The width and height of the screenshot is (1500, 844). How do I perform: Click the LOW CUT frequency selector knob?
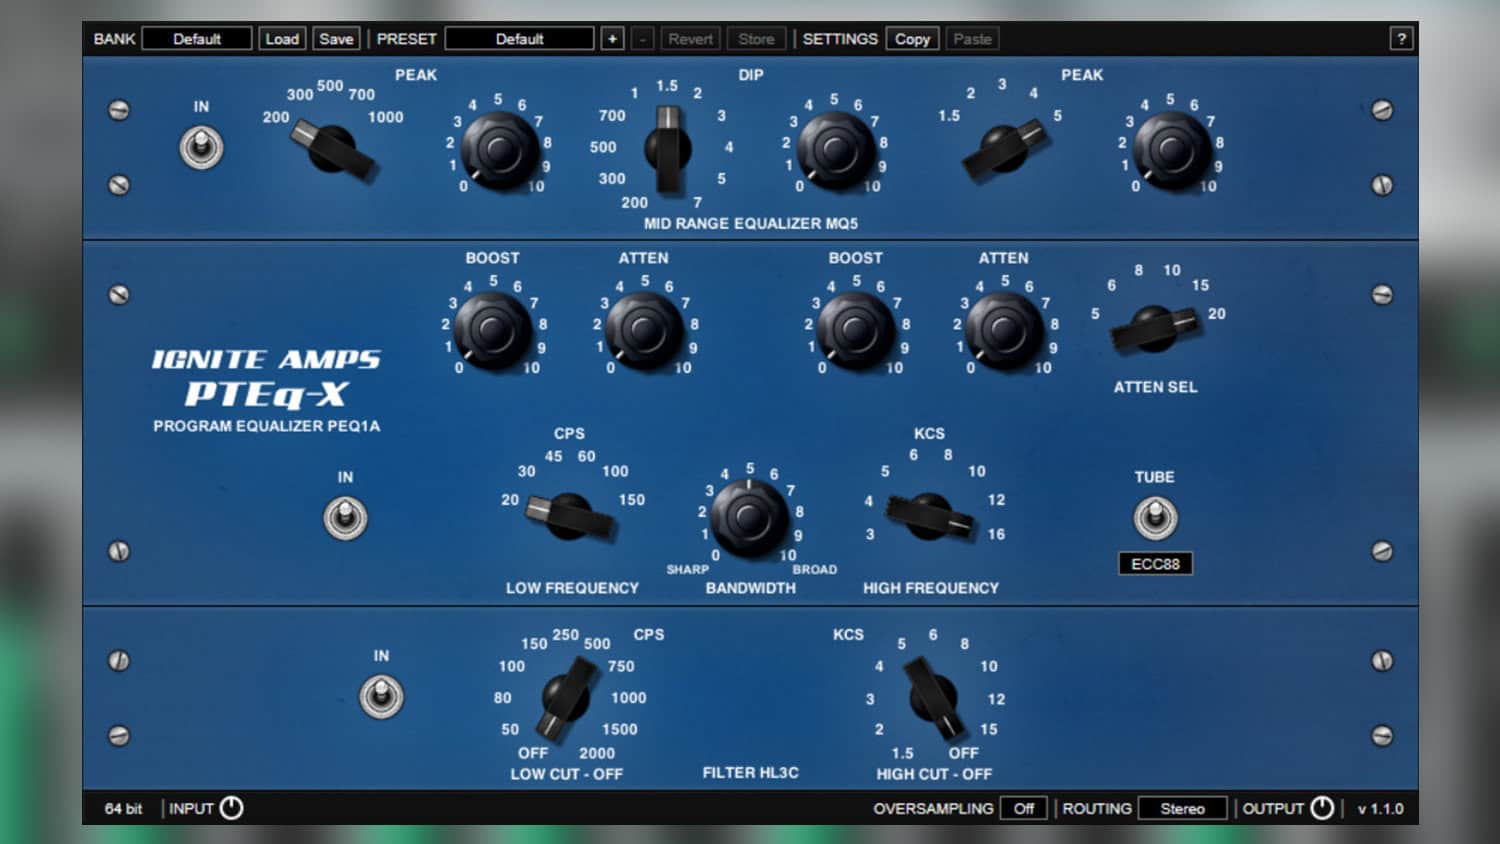[x=565, y=697]
